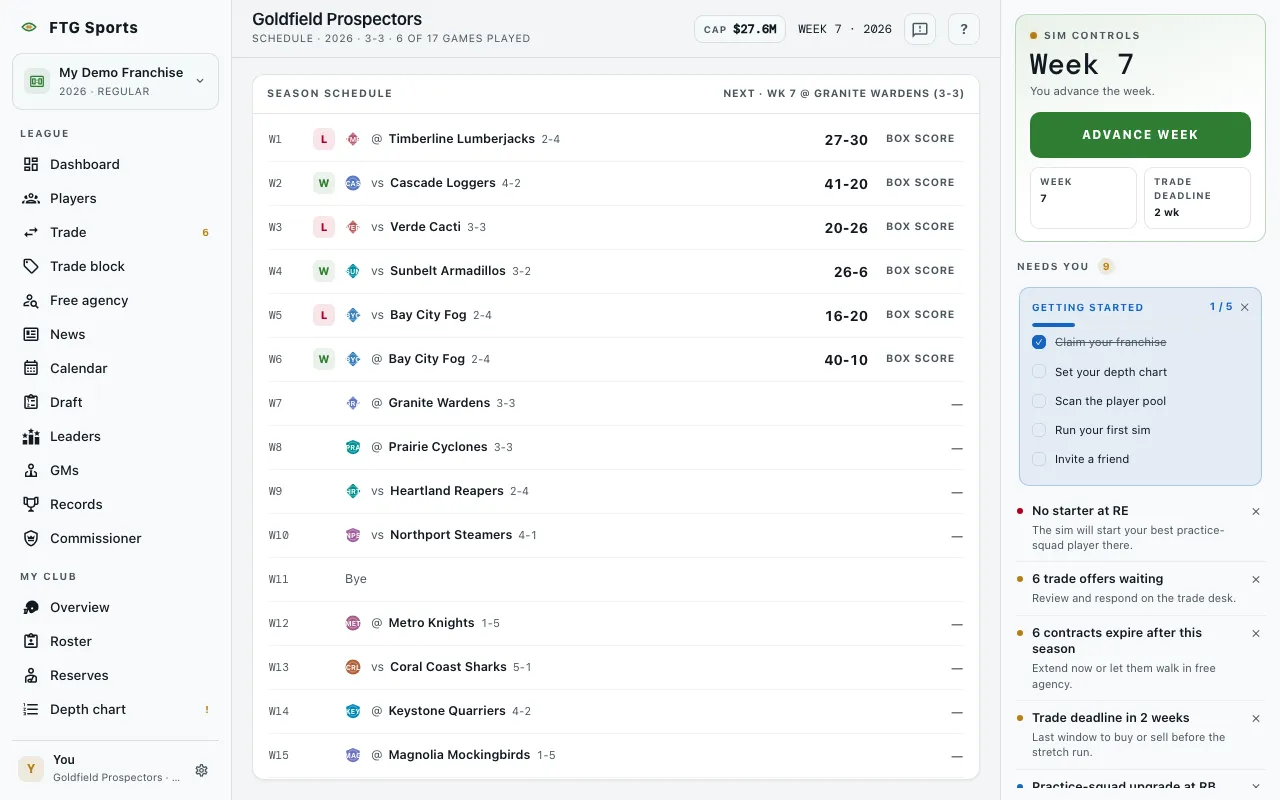Image resolution: width=1280 pixels, height=800 pixels.
Task: Open the Trade arrows icon
Action: [x=31, y=232]
